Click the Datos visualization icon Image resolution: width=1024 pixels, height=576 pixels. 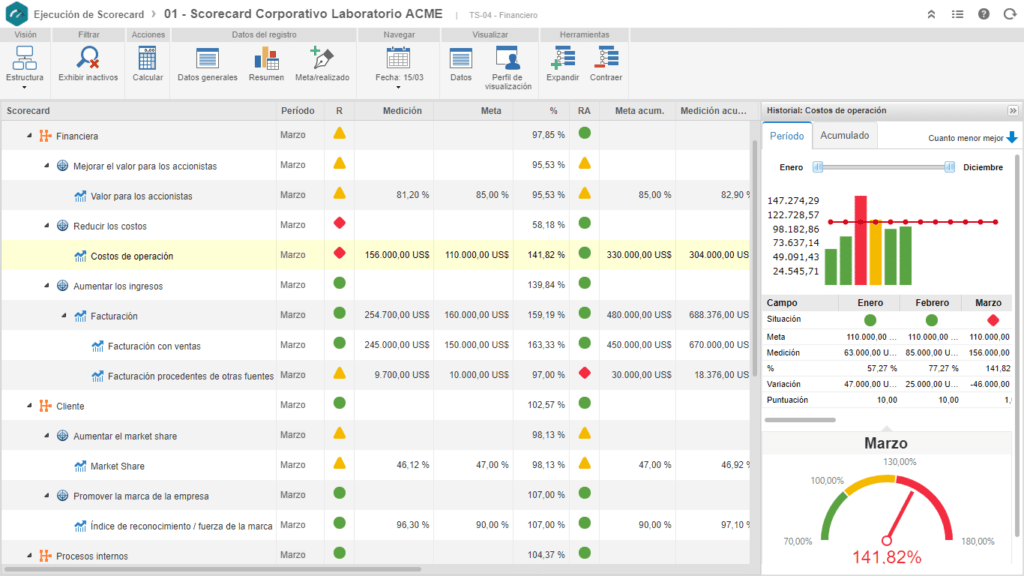[x=461, y=59]
